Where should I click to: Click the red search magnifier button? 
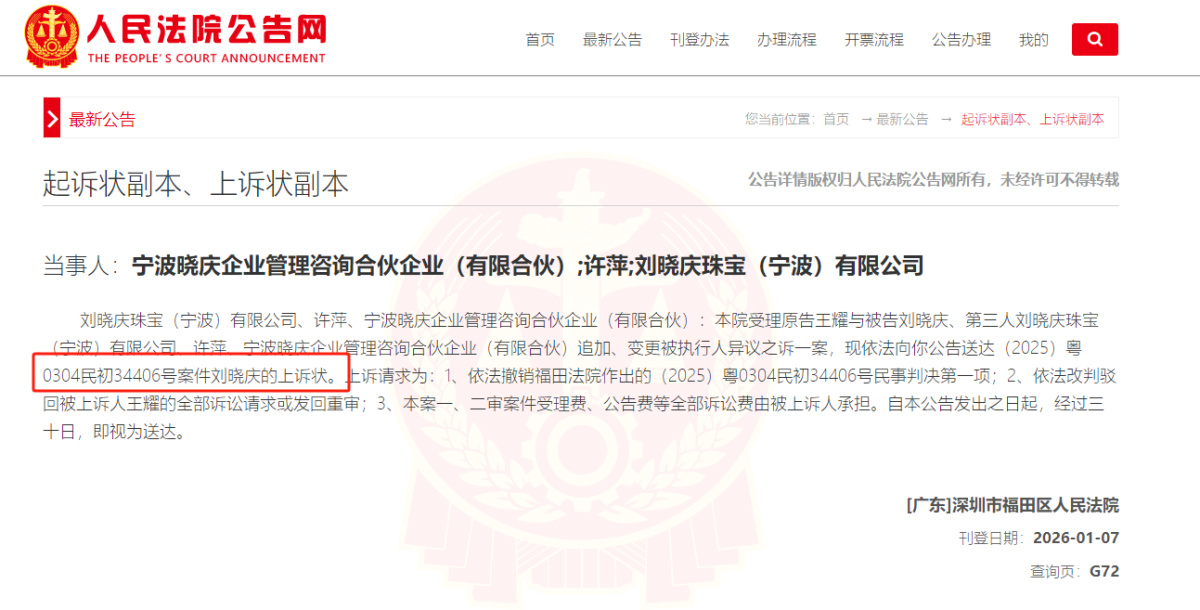tap(1094, 39)
